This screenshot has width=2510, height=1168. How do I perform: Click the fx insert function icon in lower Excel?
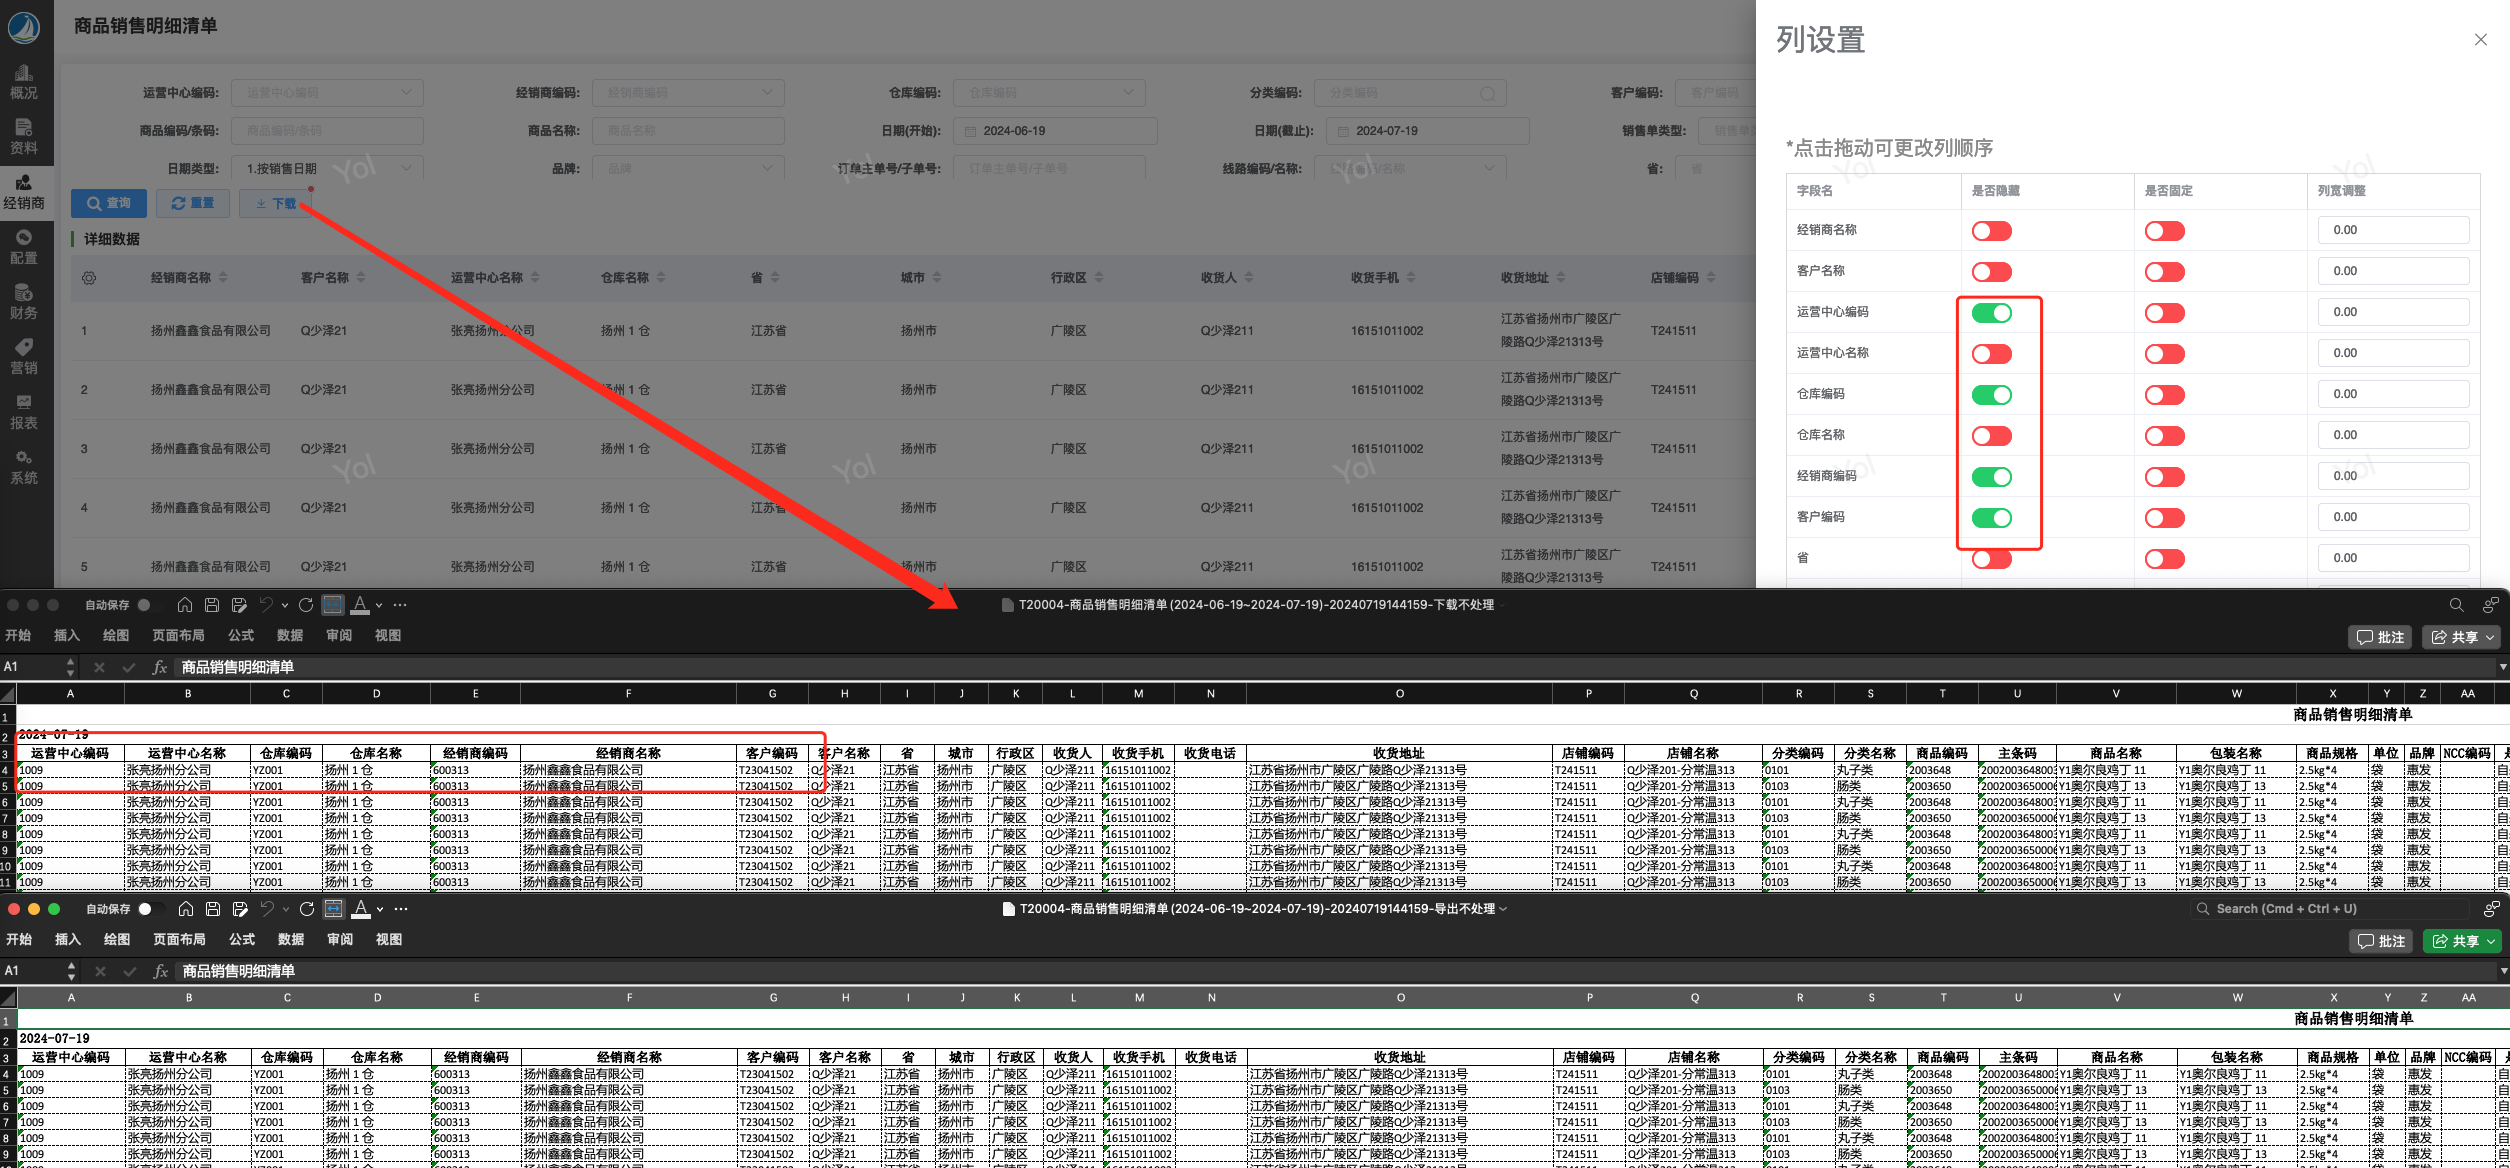(160, 971)
